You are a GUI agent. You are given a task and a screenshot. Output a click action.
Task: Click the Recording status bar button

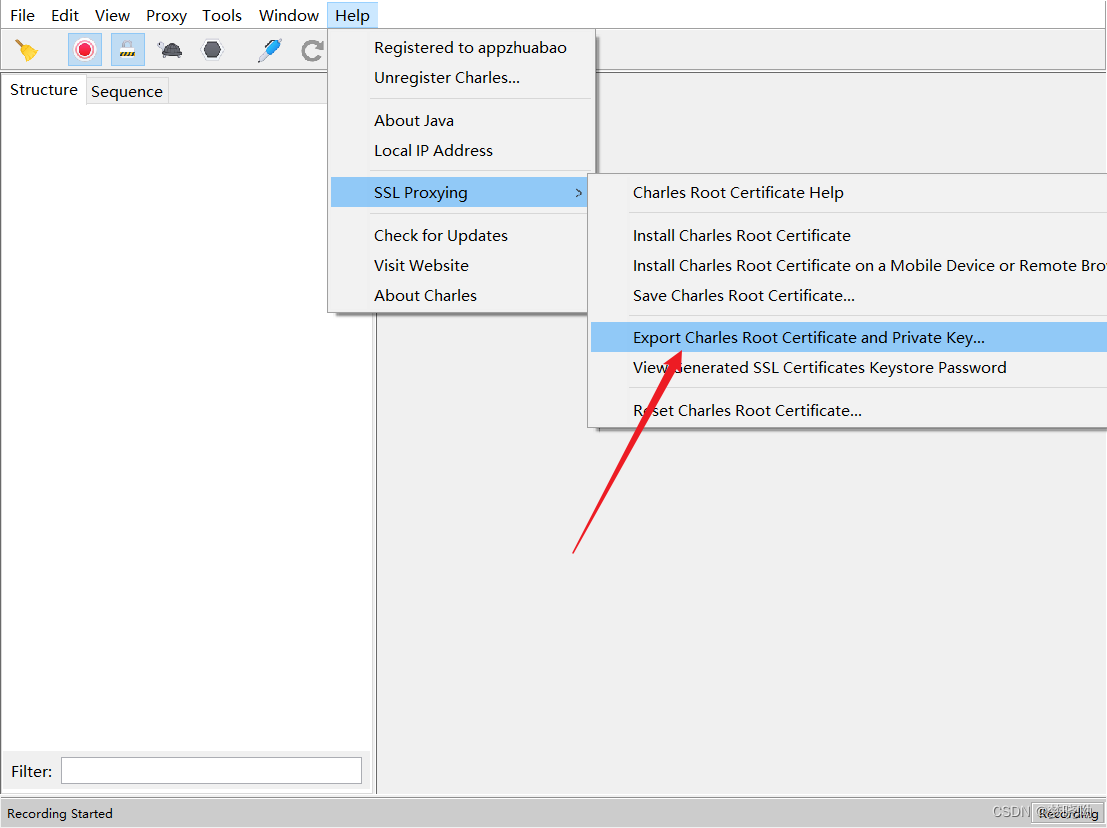tap(1067, 813)
